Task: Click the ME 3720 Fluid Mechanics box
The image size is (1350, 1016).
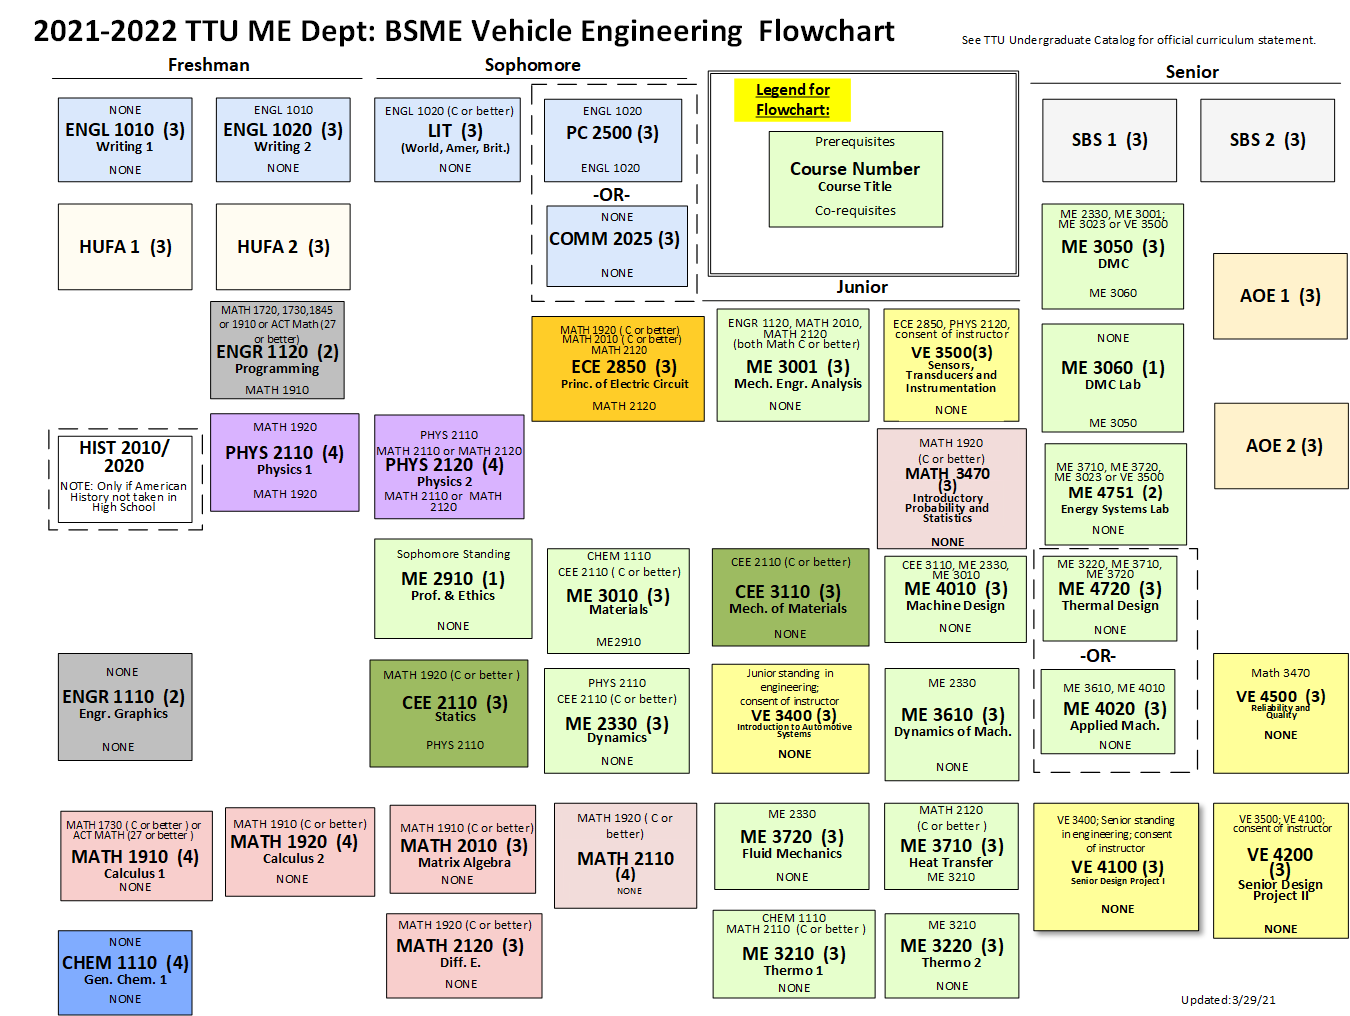Action: point(791,845)
